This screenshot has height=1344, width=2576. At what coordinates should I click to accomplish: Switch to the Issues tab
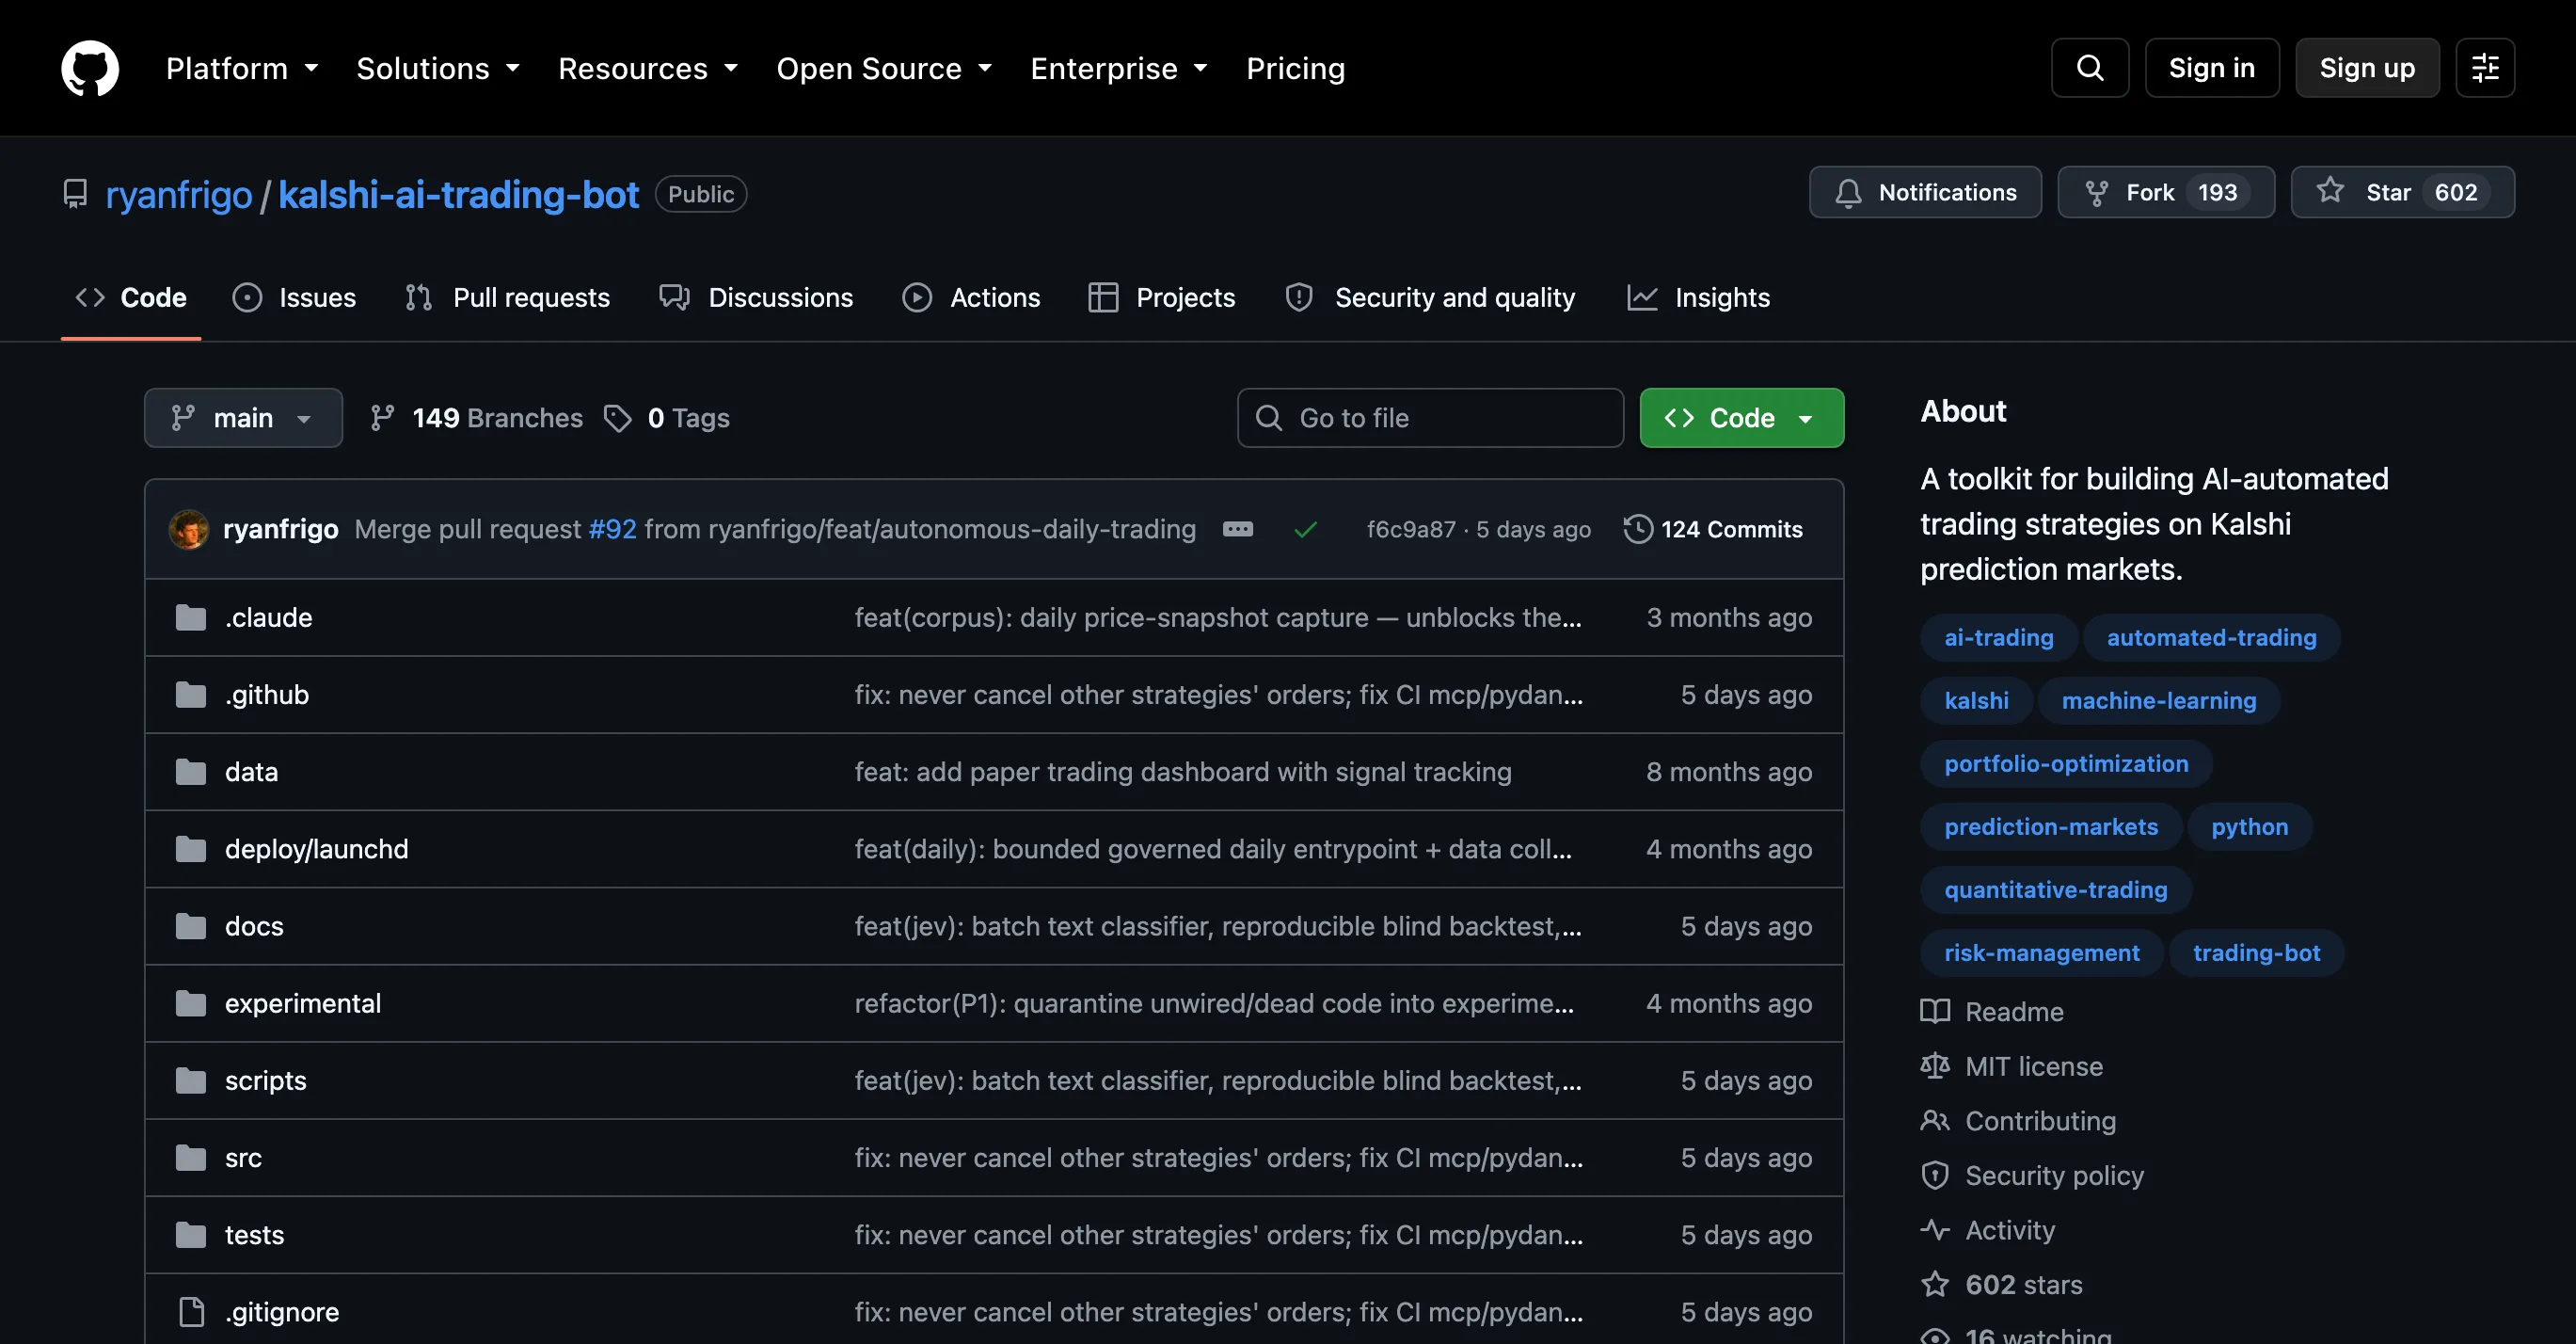(294, 298)
